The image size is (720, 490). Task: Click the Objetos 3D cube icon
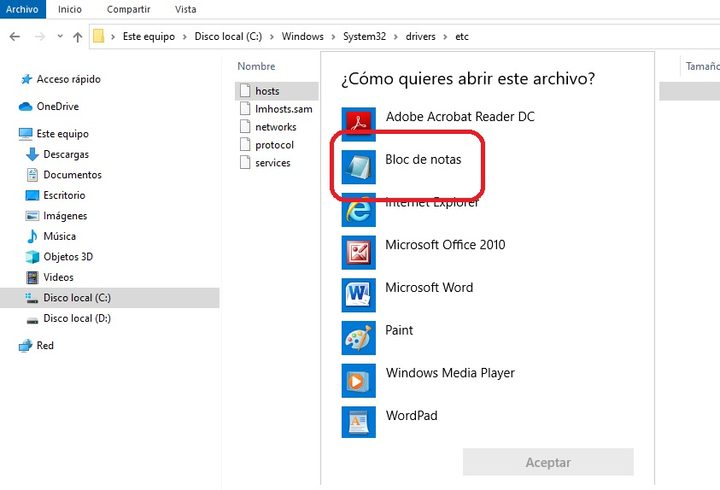(x=32, y=257)
